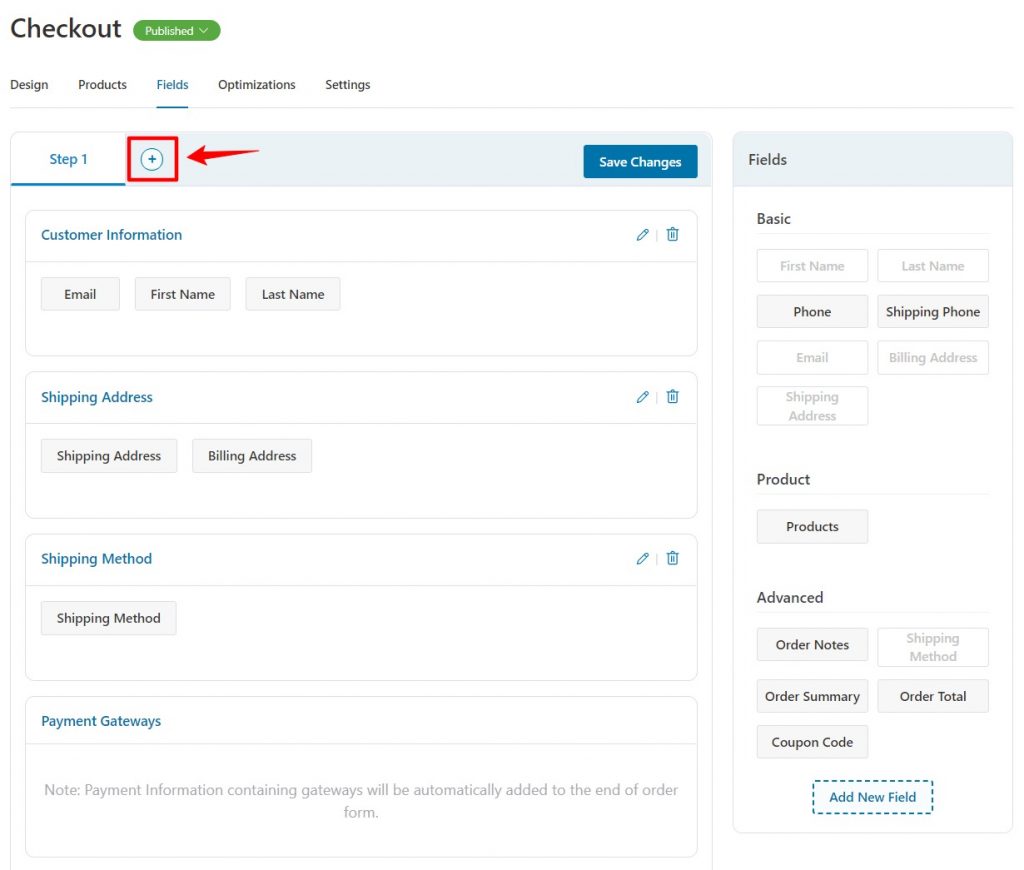Select the Order Notes advanced field
Image resolution: width=1024 pixels, height=870 pixels.
(812, 645)
